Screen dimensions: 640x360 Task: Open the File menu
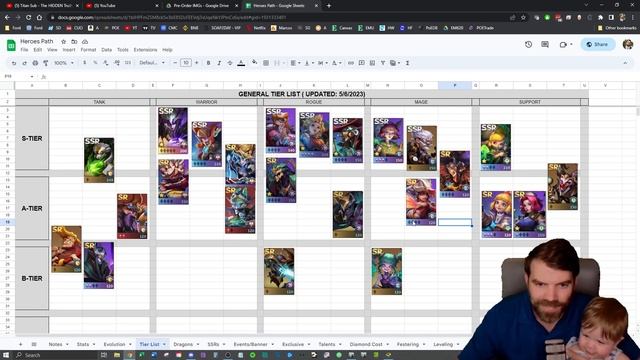(24, 50)
